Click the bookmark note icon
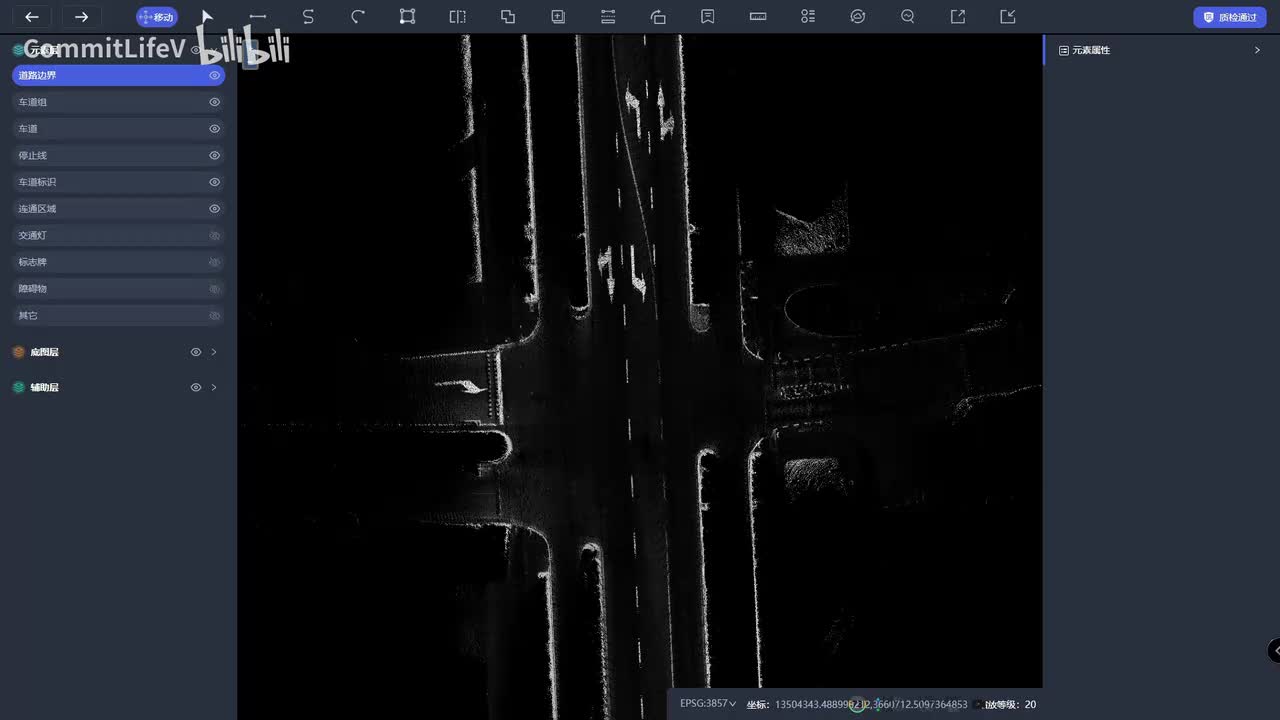This screenshot has width=1280, height=720. tap(708, 17)
